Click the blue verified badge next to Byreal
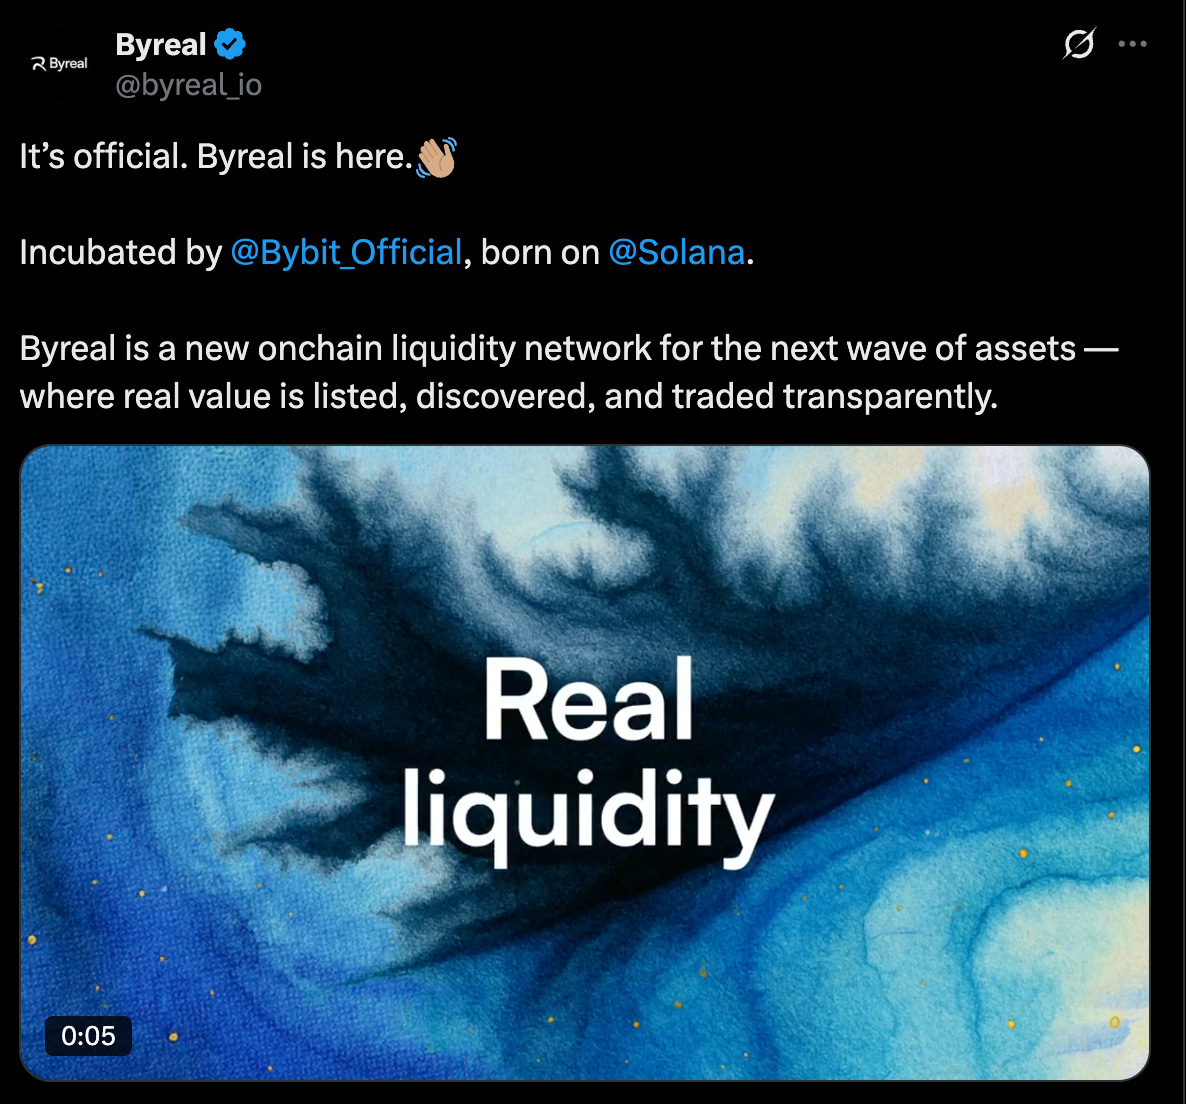Viewport: 1186px width, 1104px height. pyautogui.click(x=230, y=44)
